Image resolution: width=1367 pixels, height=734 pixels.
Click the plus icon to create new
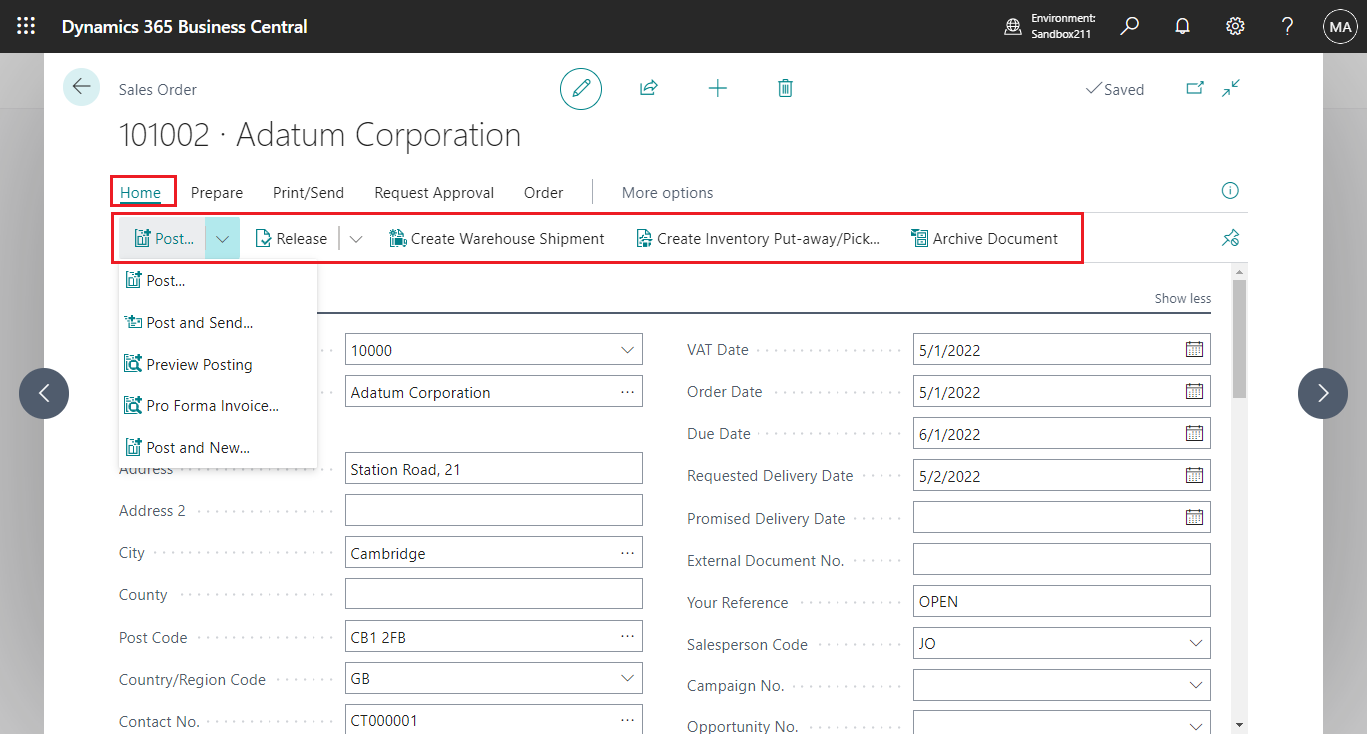717,89
